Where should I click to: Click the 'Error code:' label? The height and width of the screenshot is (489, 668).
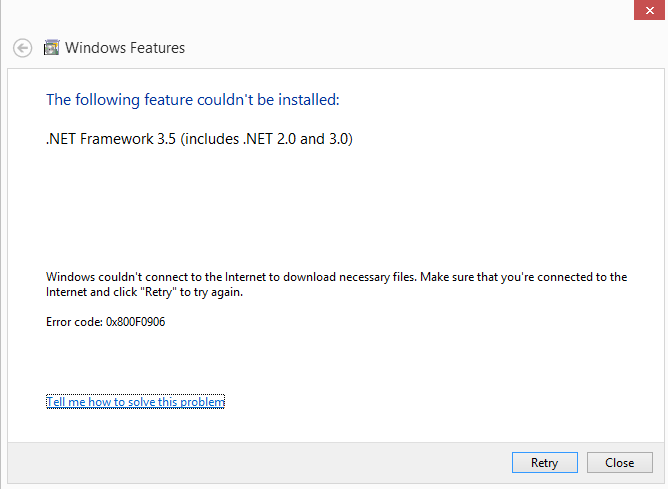pyautogui.click(x=74, y=322)
